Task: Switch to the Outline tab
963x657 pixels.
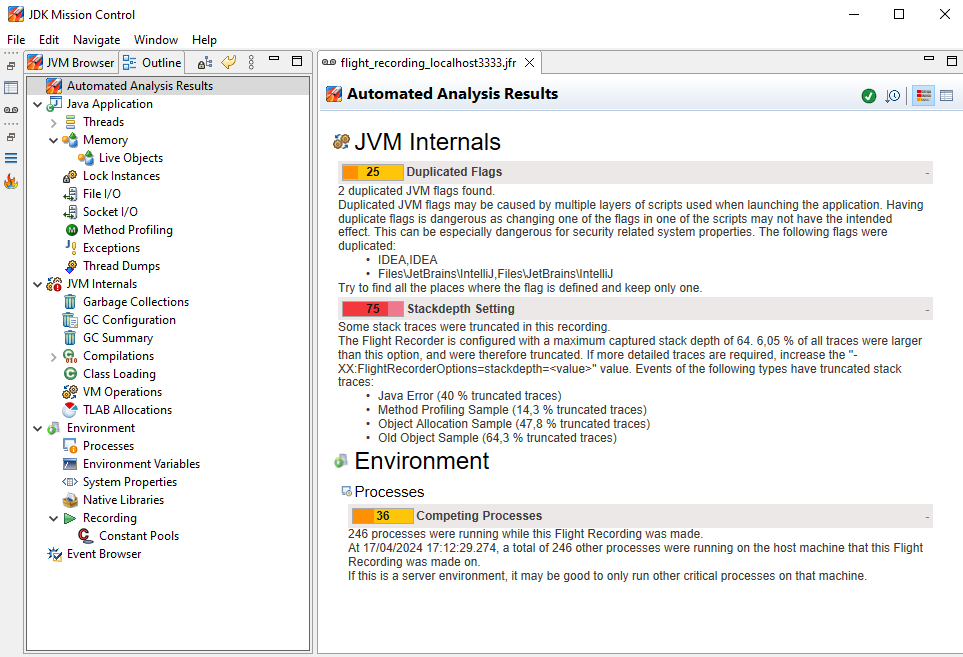Action: [152, 63]
